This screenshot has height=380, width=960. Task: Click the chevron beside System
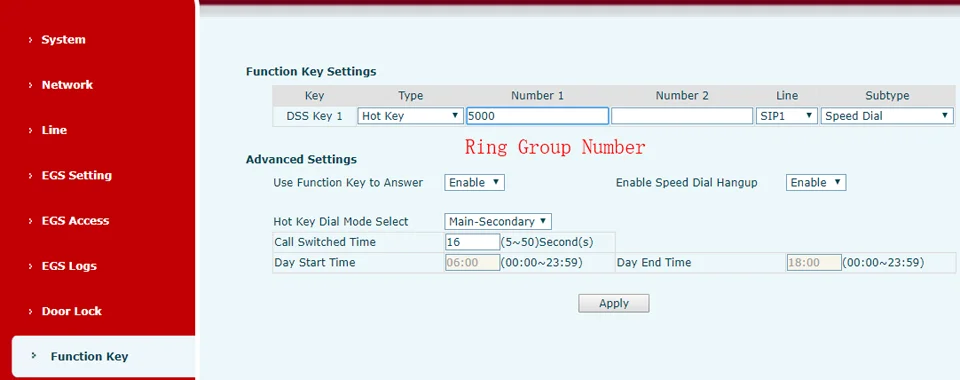[x=31, y=40]
